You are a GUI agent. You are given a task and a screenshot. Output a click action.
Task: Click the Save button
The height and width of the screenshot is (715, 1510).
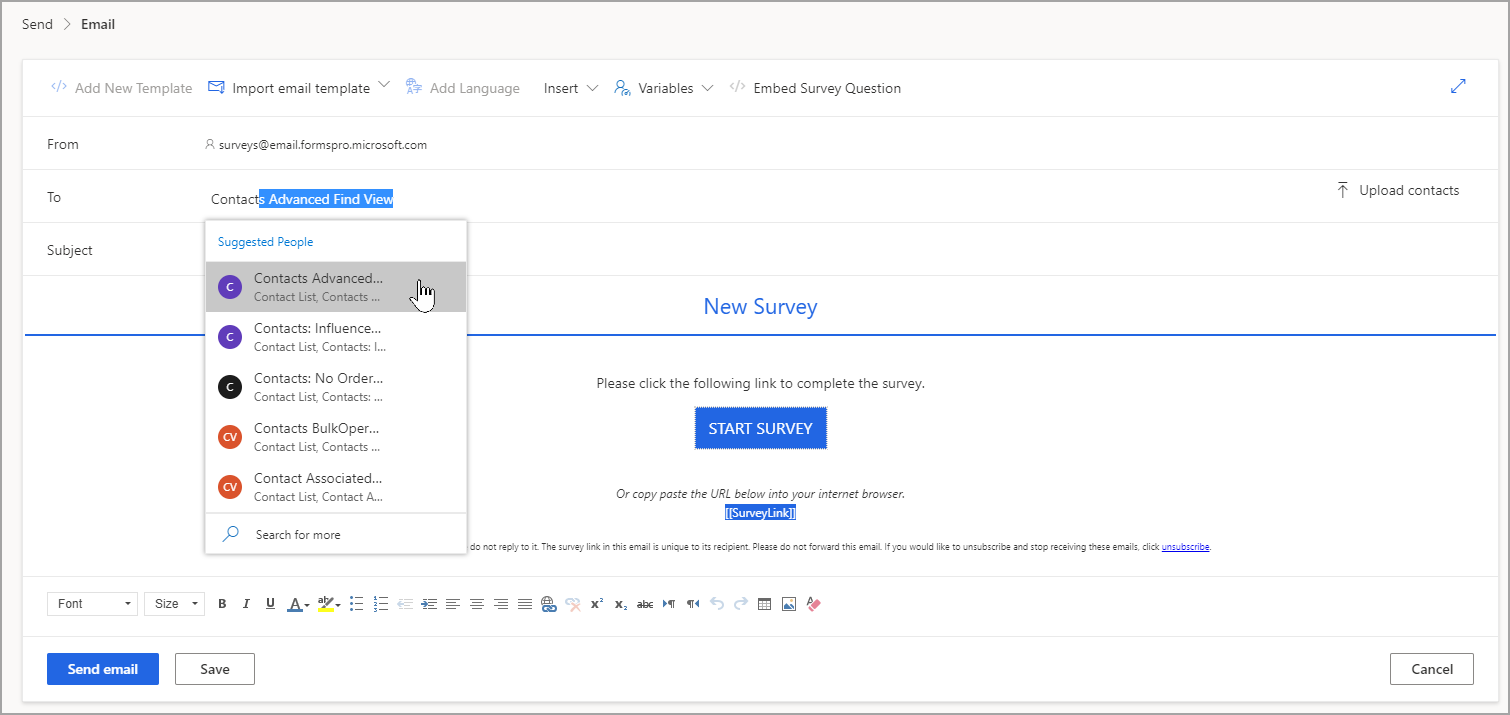coord(215,669)
